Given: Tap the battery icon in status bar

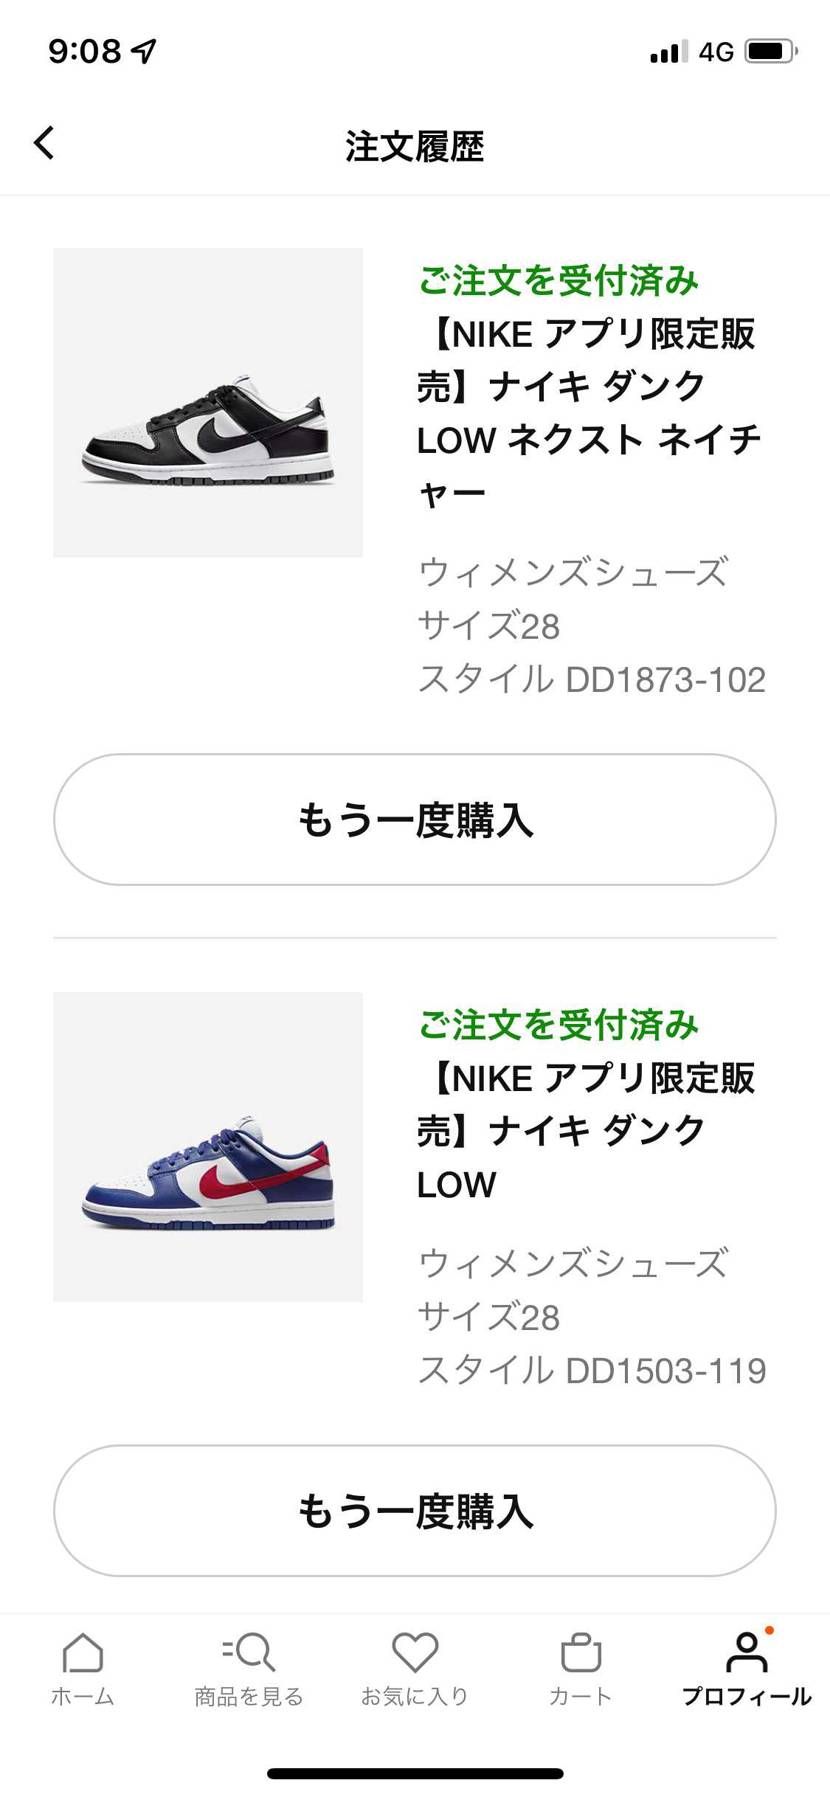Looking at the screenshot, I should click(771, 51).
